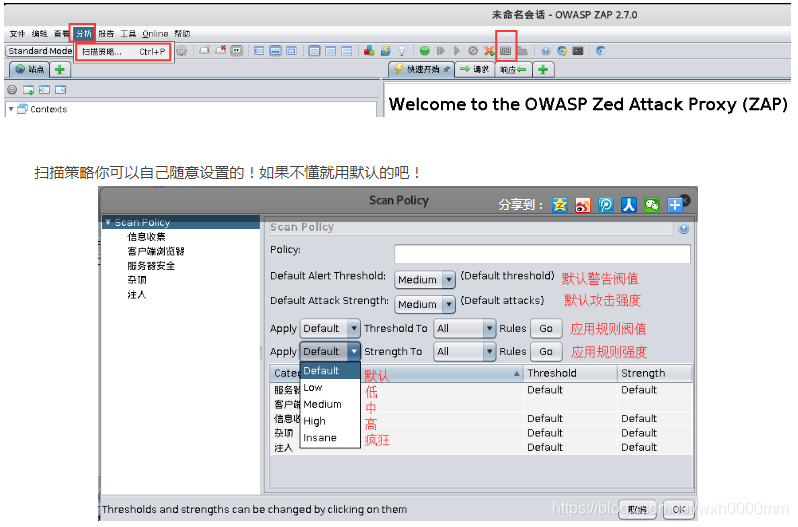Select the 站点 tab
The height and width of the screenshot is (527, 798).
click(x=30, y=69)
